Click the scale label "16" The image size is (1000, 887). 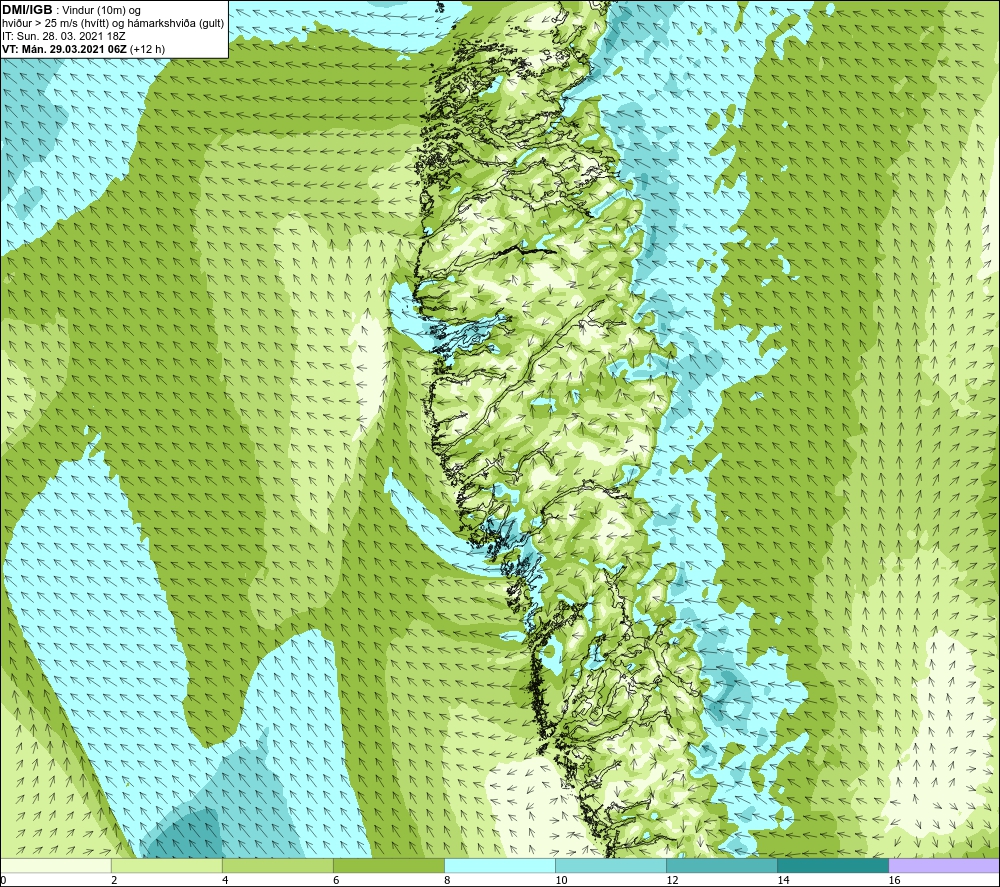click(895, 881)
